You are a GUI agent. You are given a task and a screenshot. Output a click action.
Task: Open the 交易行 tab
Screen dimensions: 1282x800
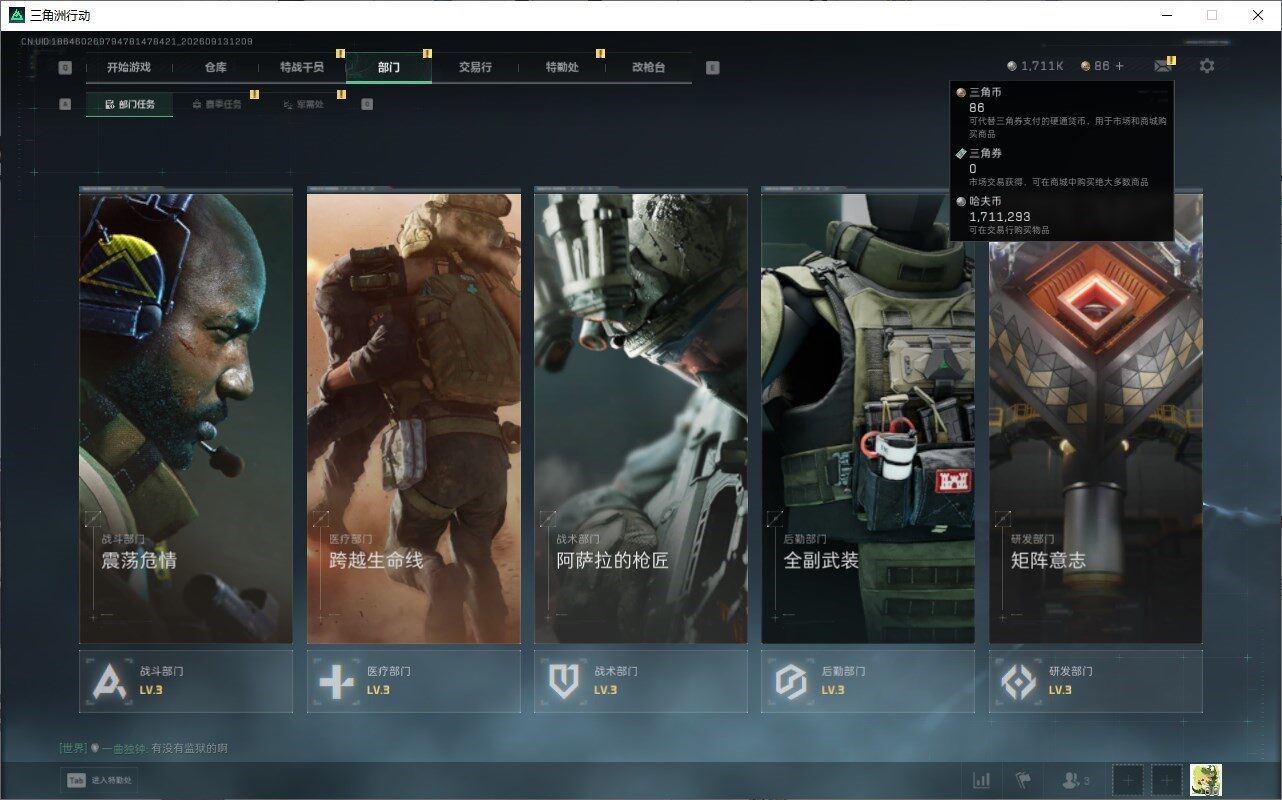click(x=475, y=67)
